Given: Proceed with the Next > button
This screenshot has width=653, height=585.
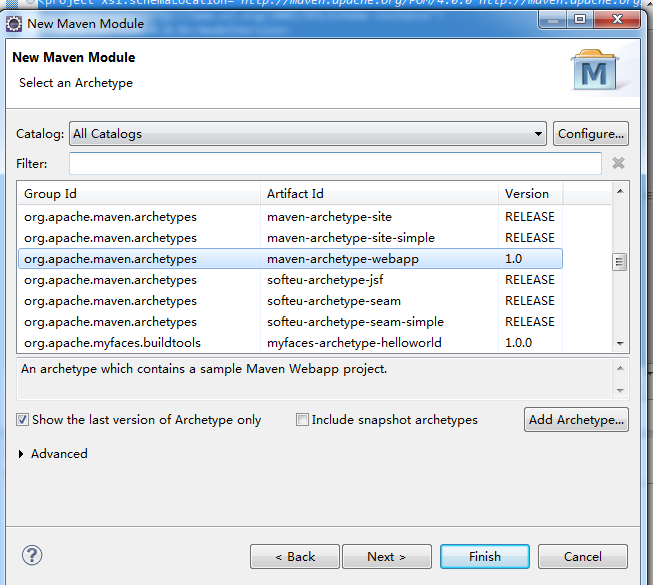Looking at the screenshot, I should click(387, 556).
